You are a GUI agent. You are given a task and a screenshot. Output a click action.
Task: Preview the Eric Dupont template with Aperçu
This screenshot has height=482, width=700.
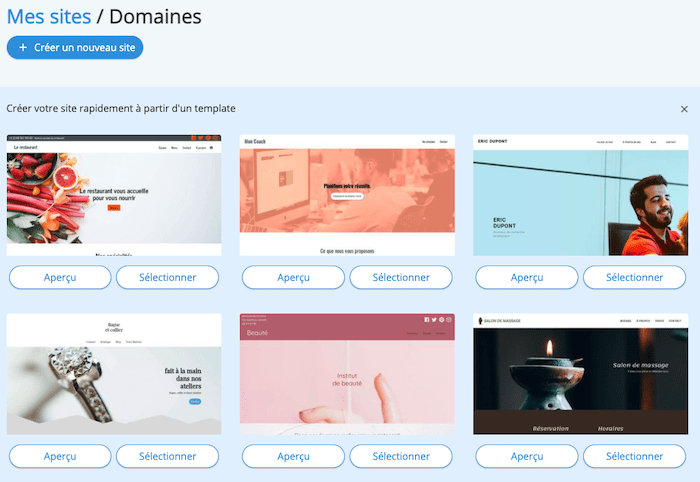(527, 277)
